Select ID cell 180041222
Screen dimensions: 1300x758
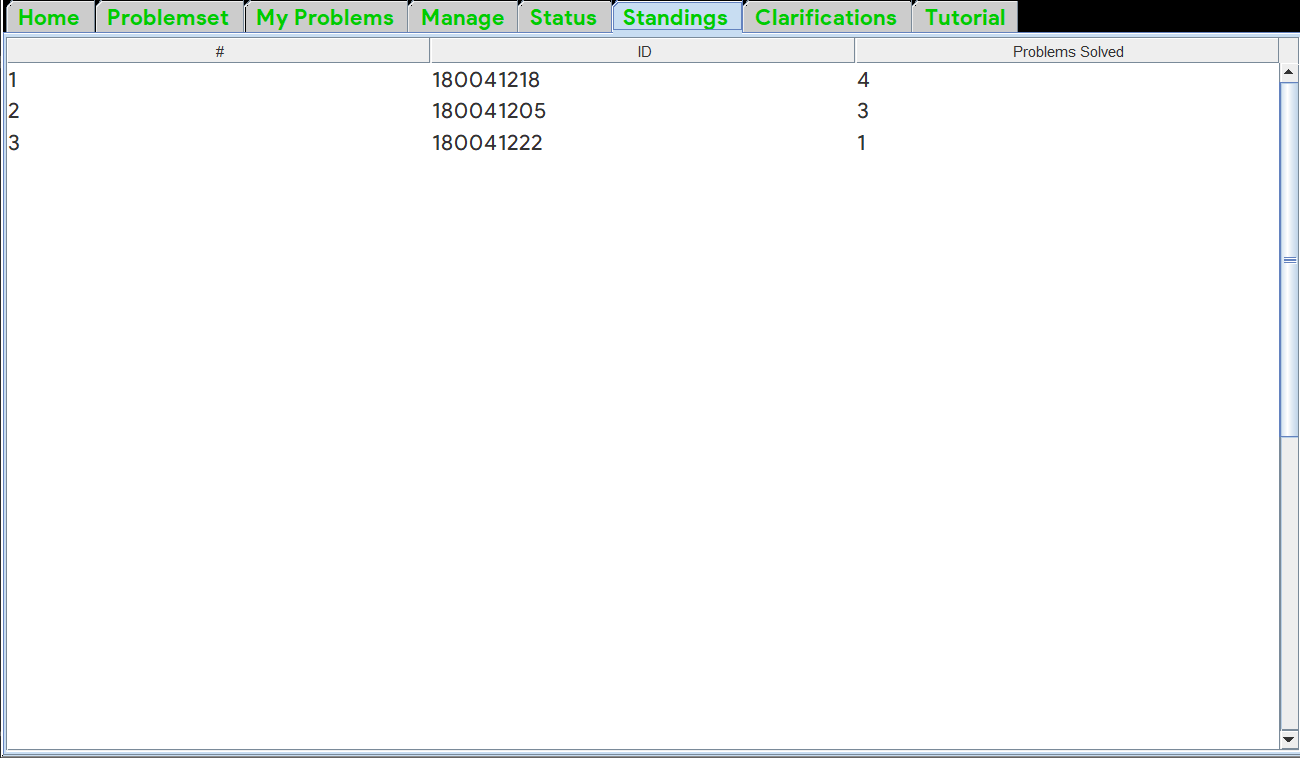(643, 142)
